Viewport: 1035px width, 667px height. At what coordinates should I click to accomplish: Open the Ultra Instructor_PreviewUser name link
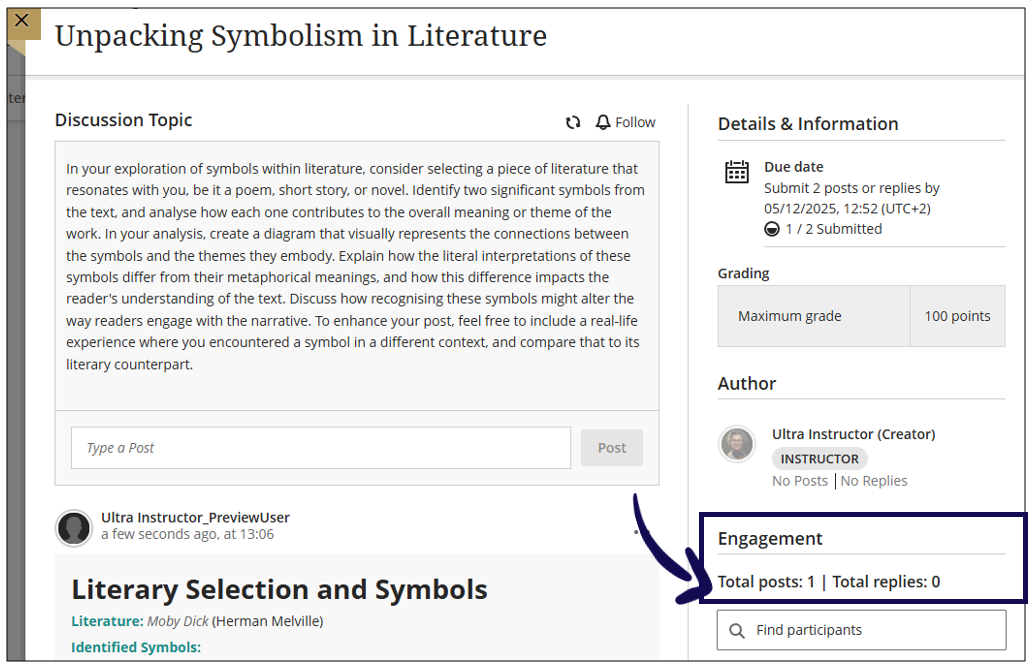tap(195, 517)
